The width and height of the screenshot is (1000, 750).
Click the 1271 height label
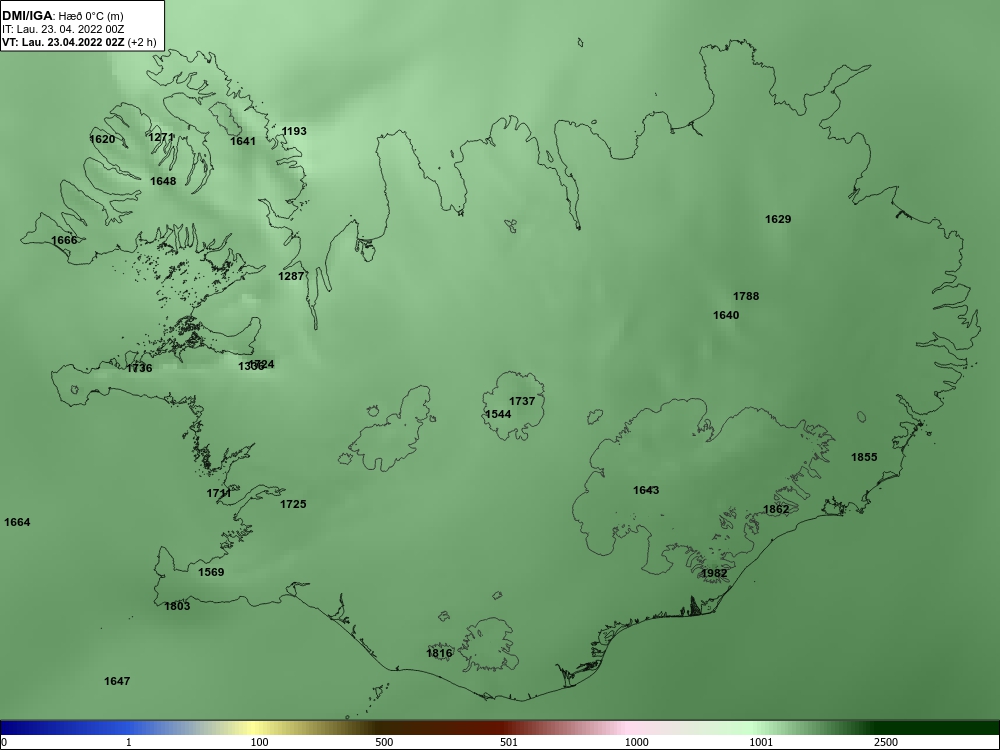coord(161,137)
